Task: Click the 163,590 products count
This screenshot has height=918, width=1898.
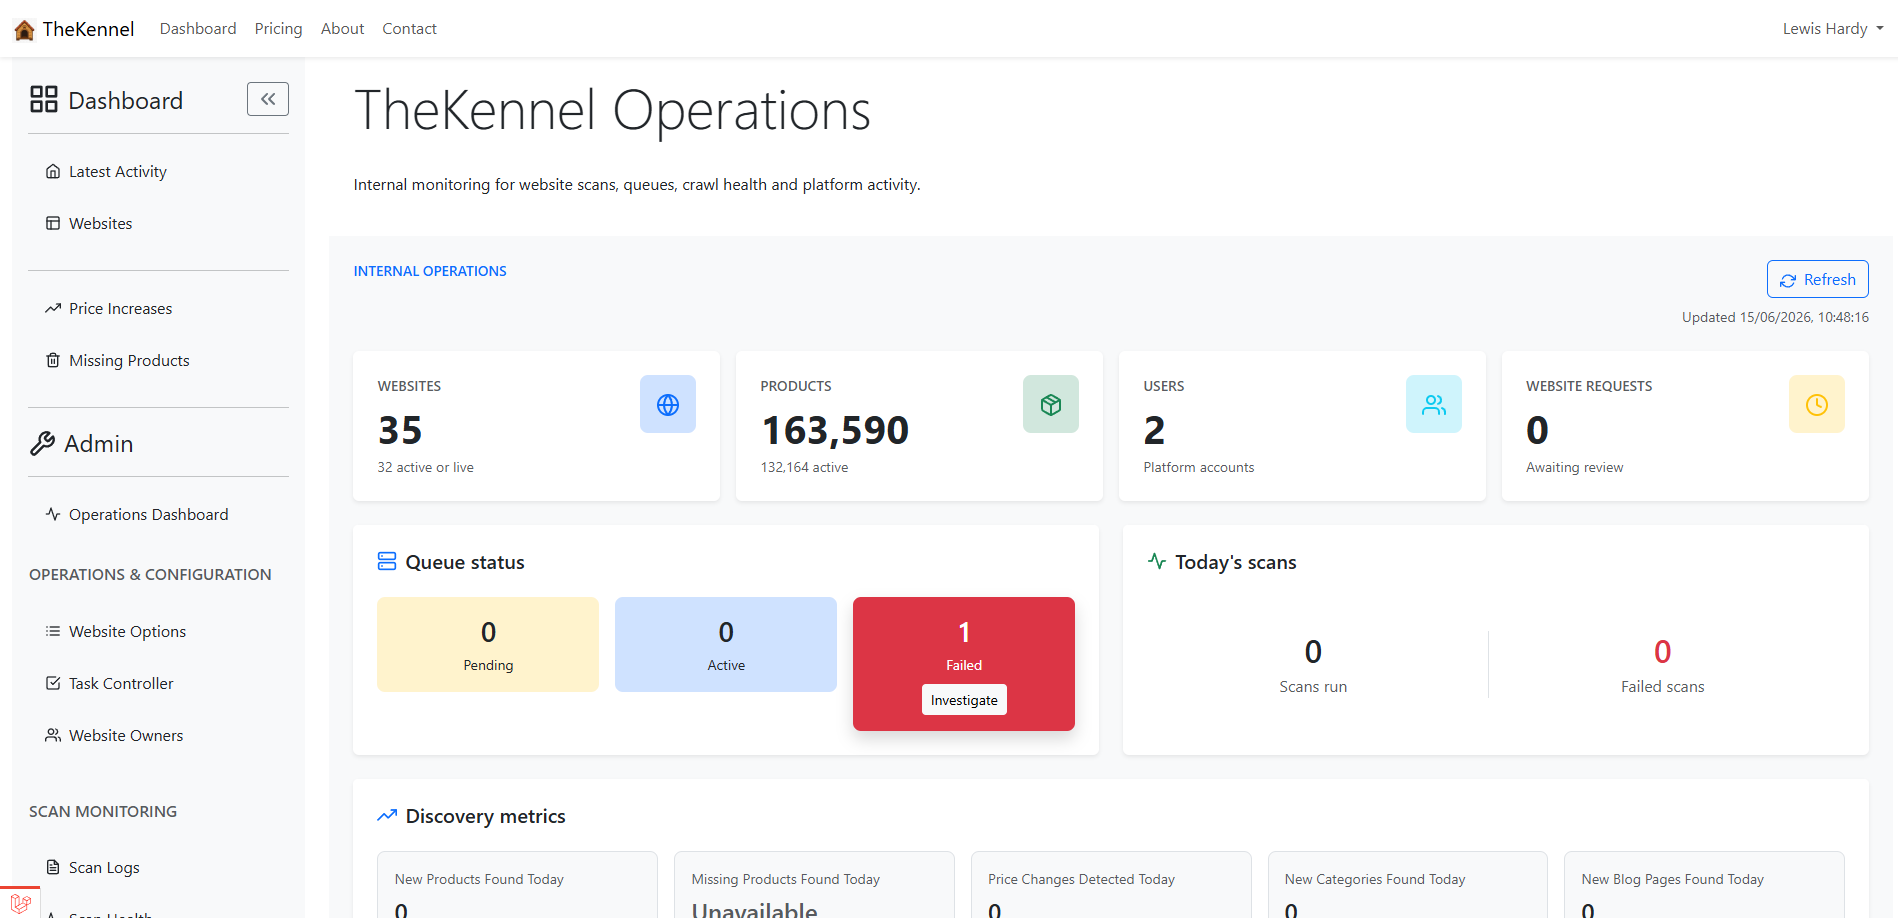Action: (835, 430)
